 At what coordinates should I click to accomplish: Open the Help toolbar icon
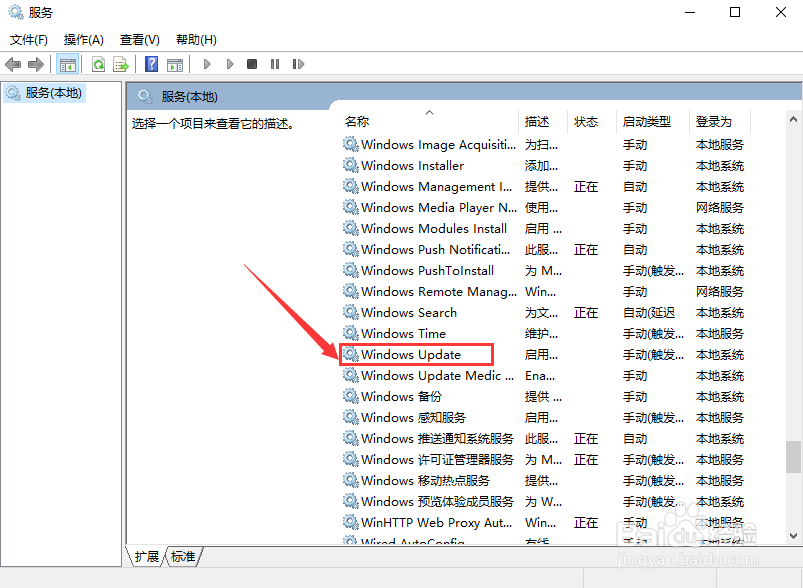point(152,65)
